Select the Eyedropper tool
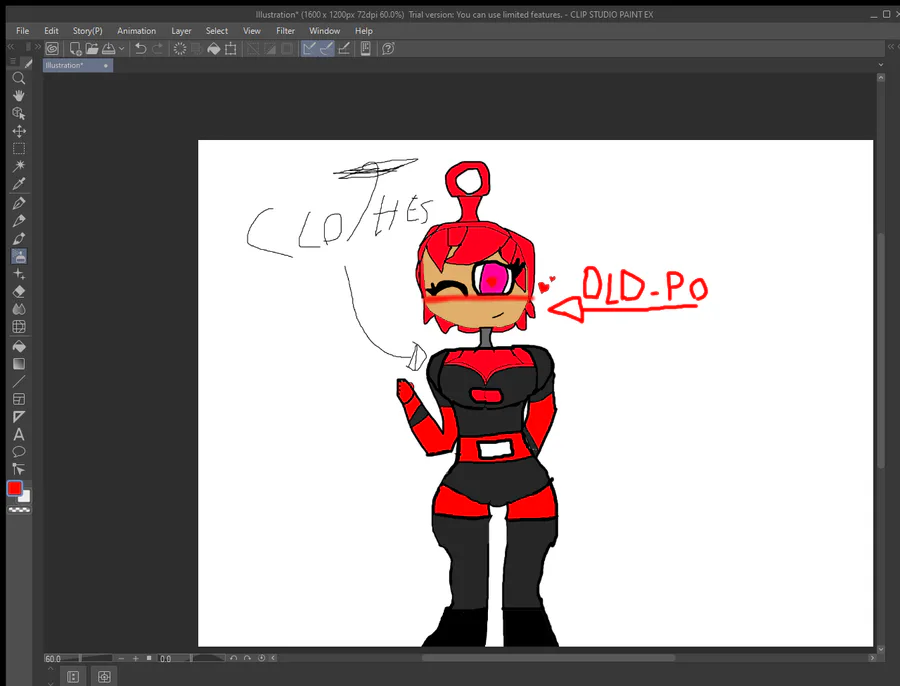The image size is (900, 686). click(19, 184)
